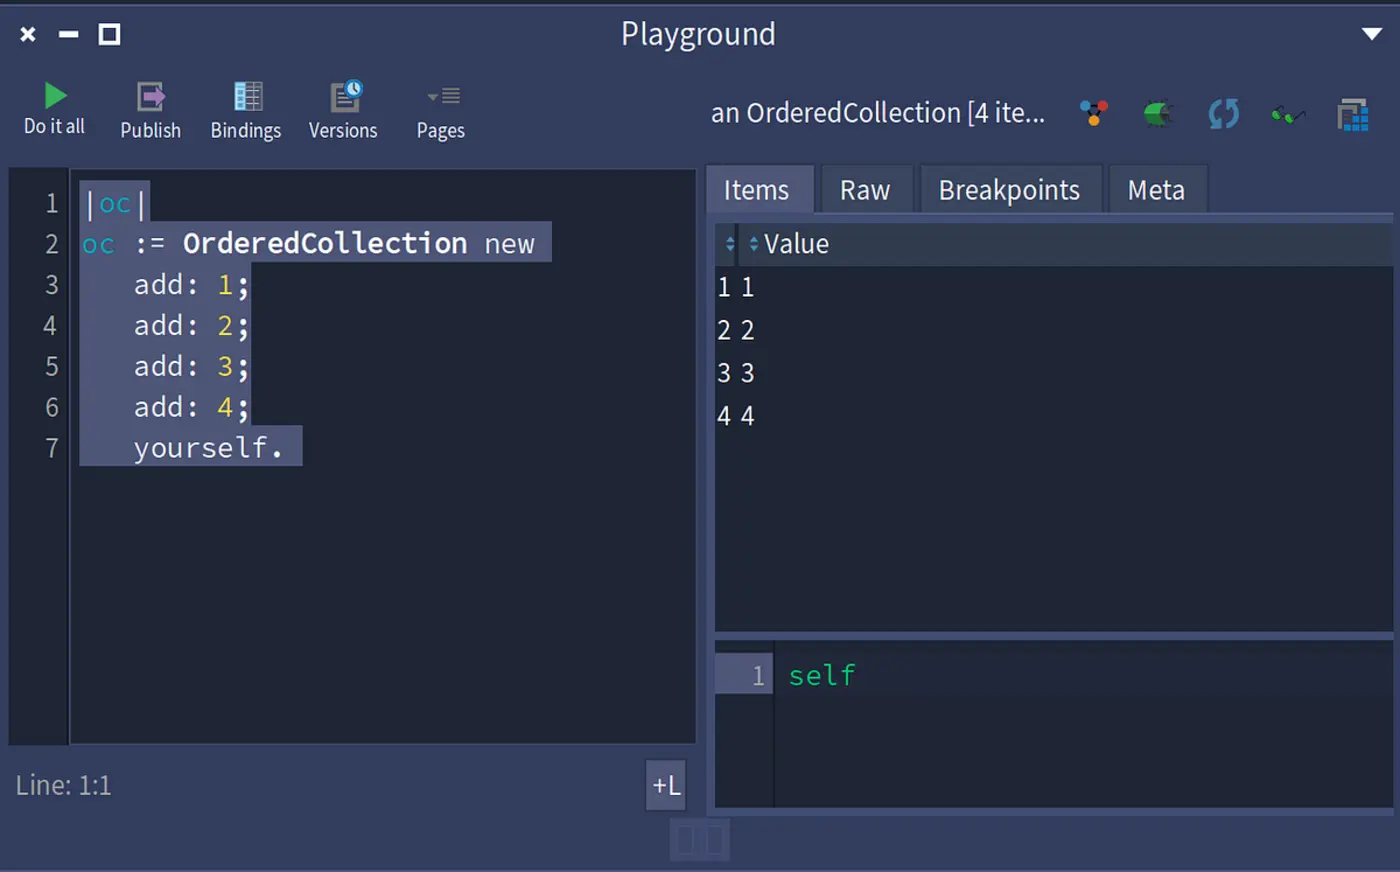Click the 'yourself.' code line

click(208, 447)
